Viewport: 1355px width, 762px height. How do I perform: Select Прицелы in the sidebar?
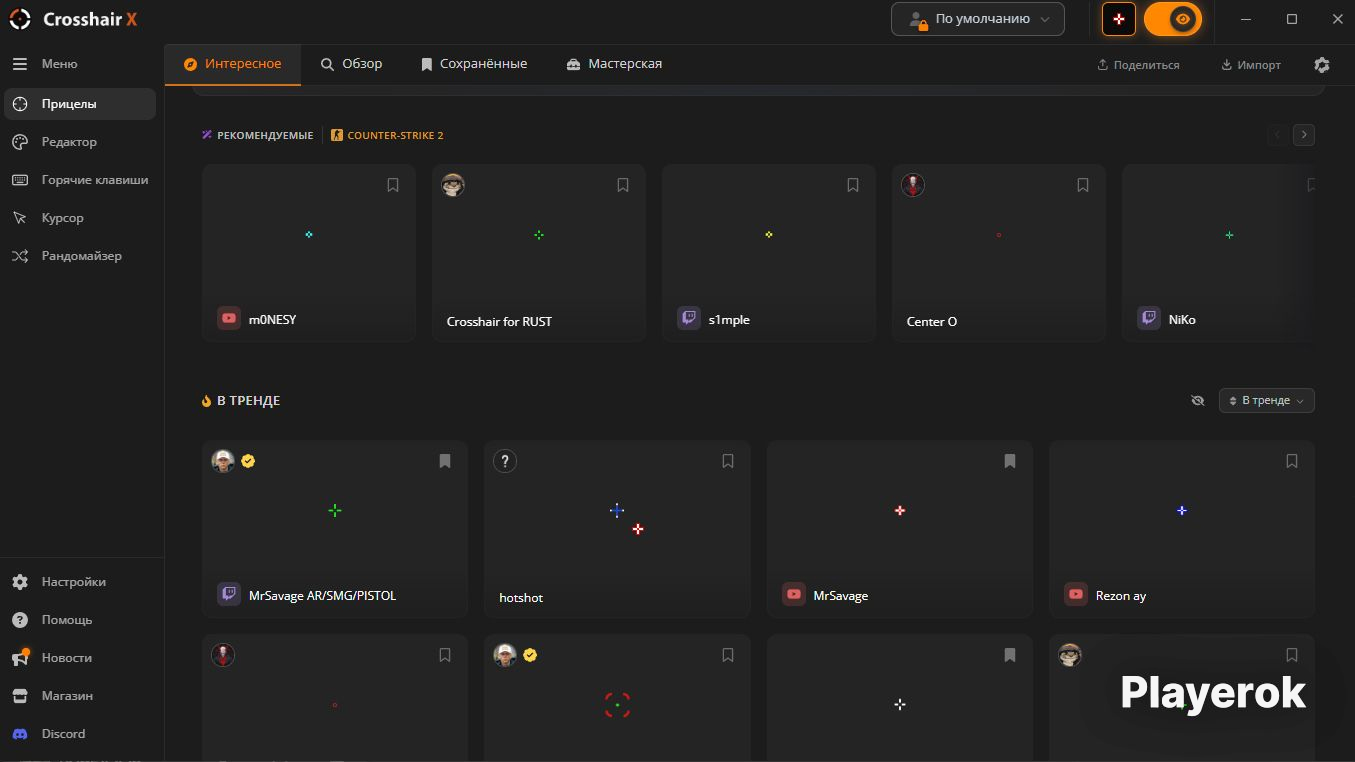click(80, 104)
